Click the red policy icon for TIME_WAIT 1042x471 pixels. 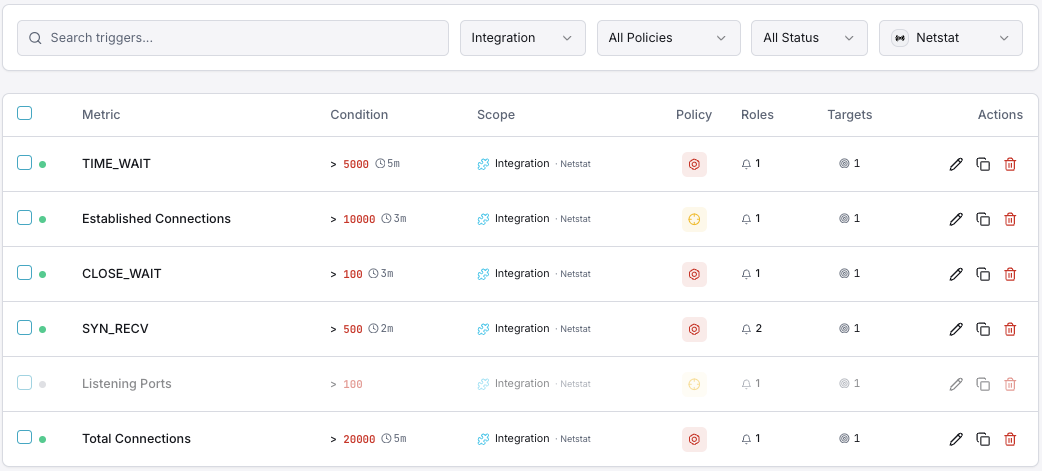tap(694, 164)
